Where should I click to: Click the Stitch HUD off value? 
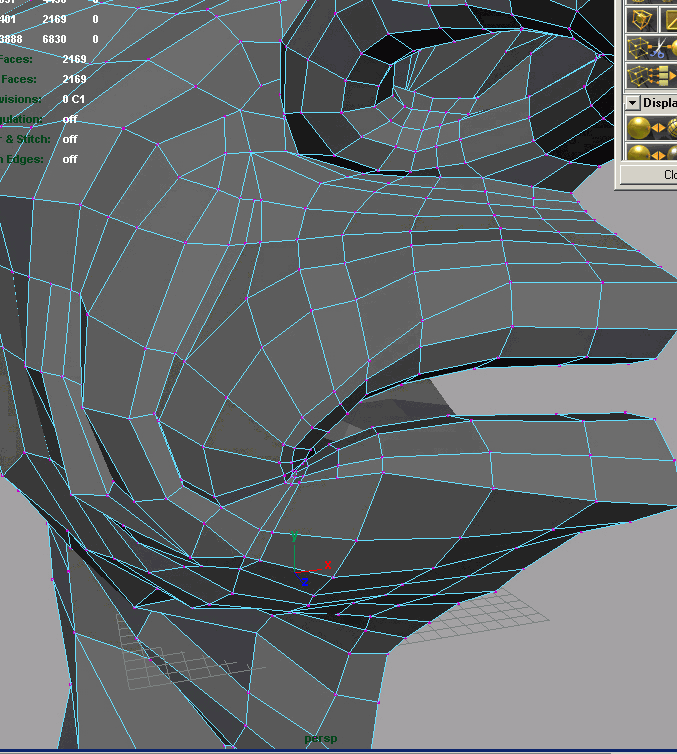tap(70, 139)
